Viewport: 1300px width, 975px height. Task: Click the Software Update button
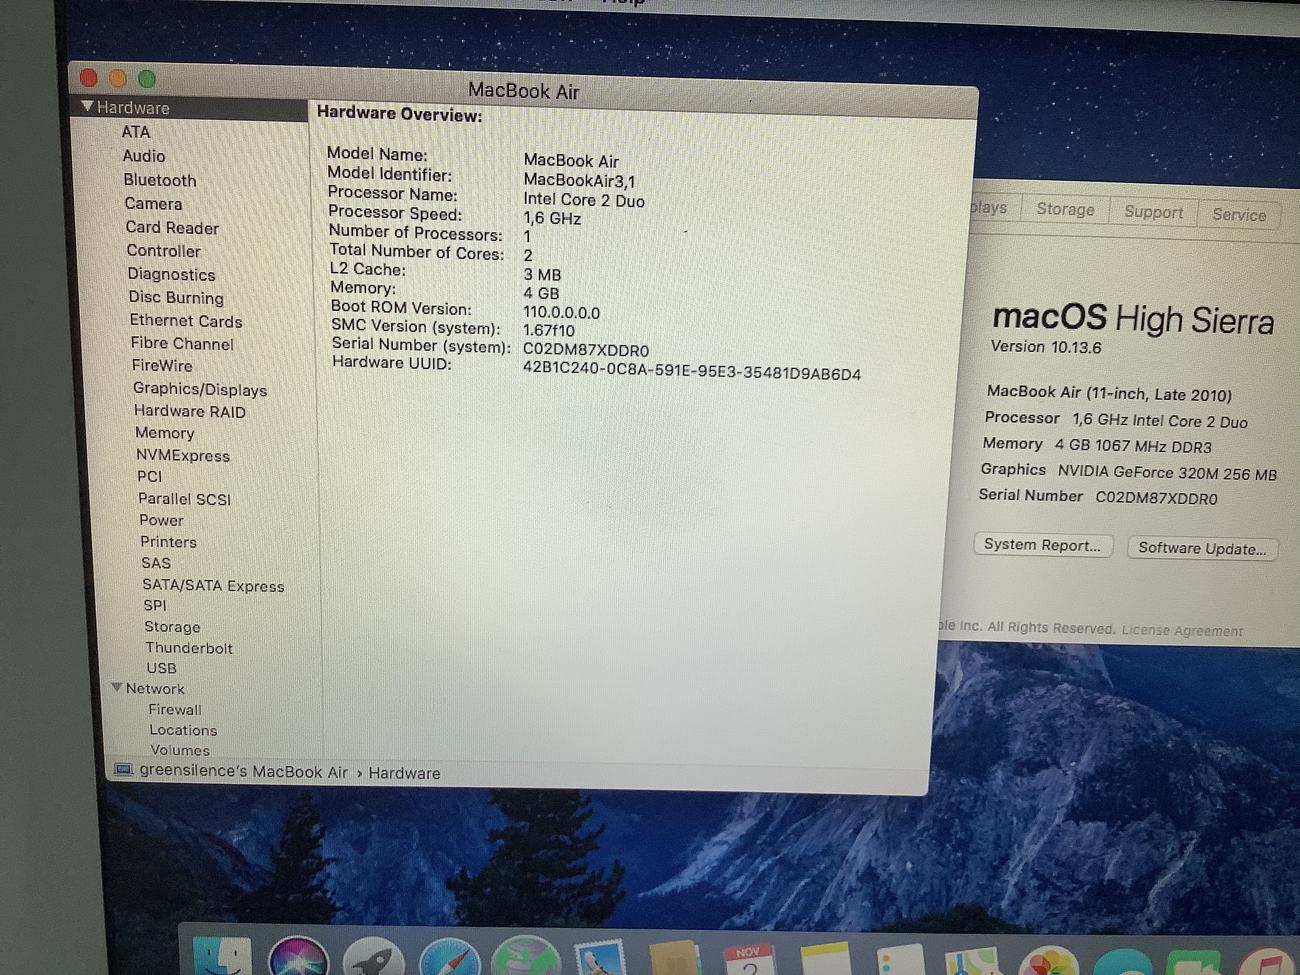point(1201,548)
